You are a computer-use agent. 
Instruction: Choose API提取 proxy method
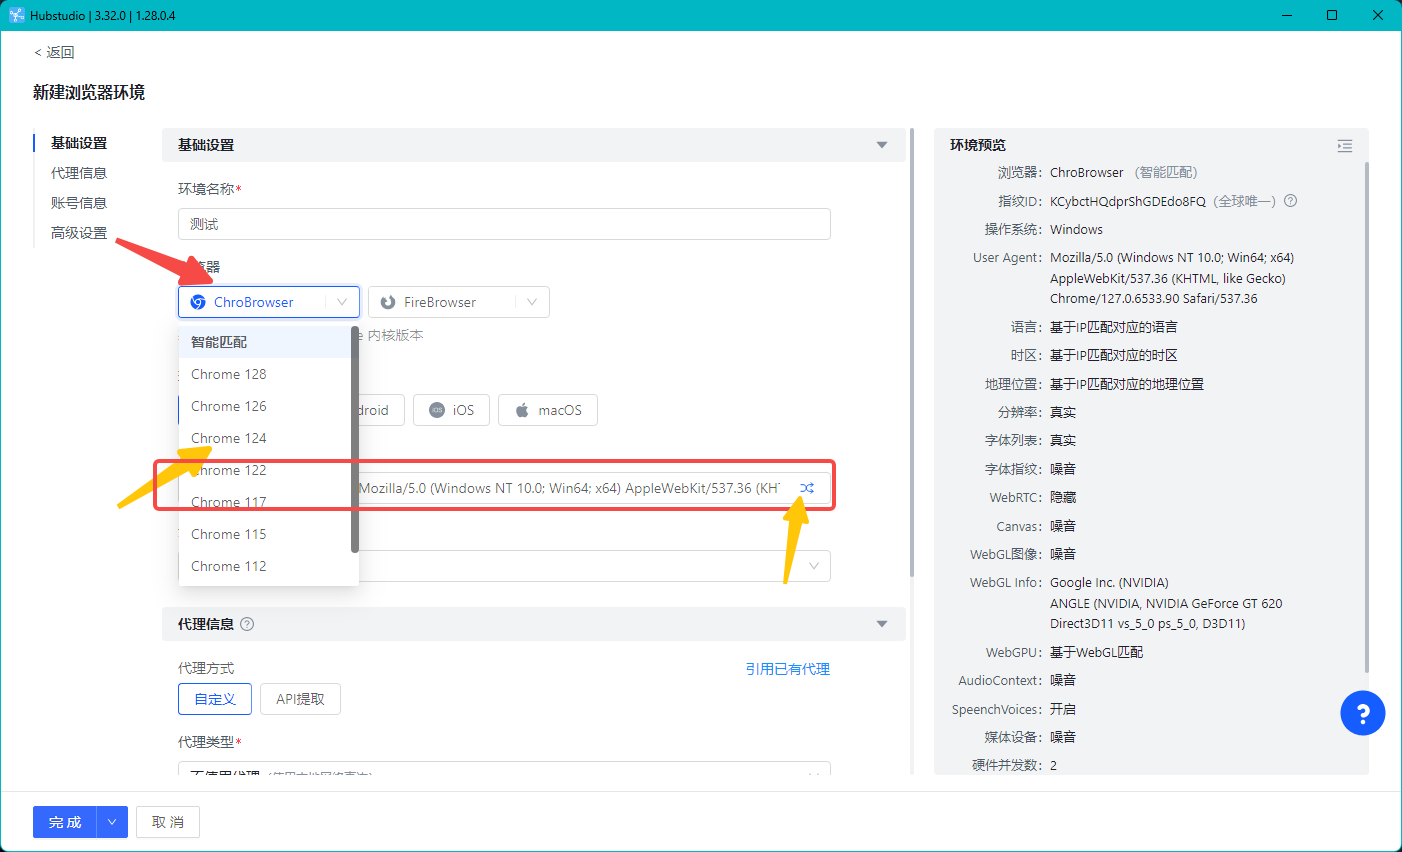click(300, 699)
